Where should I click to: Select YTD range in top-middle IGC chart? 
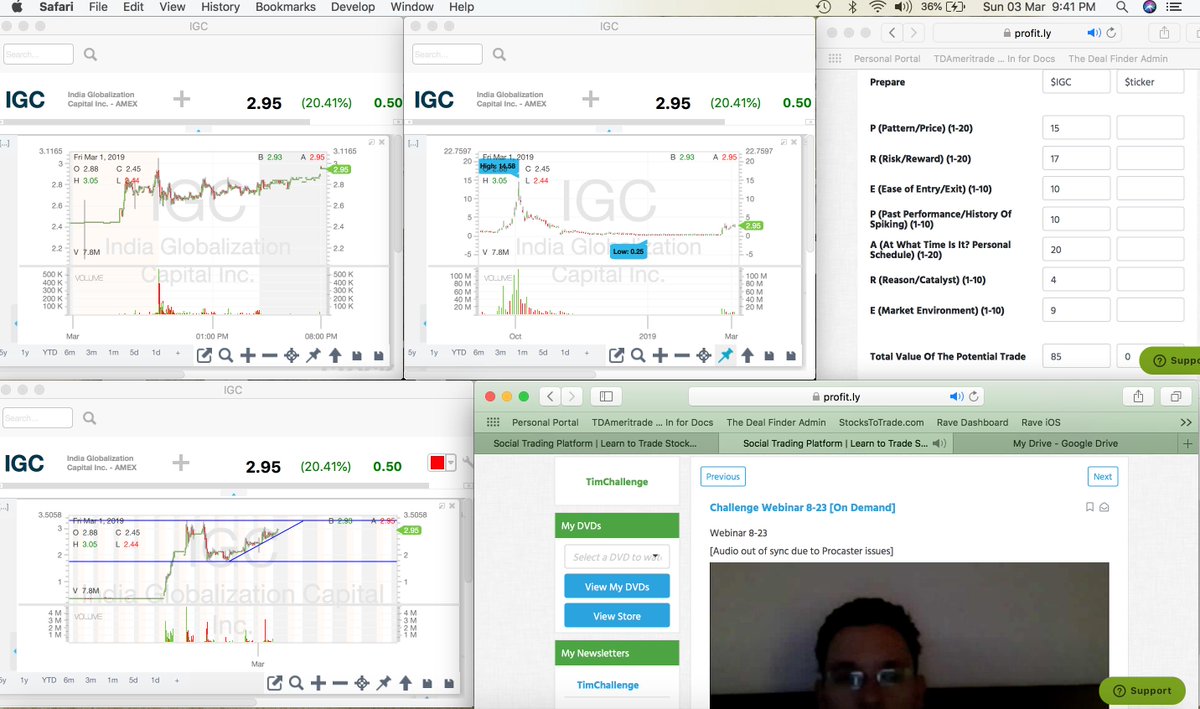coord(459,353)
